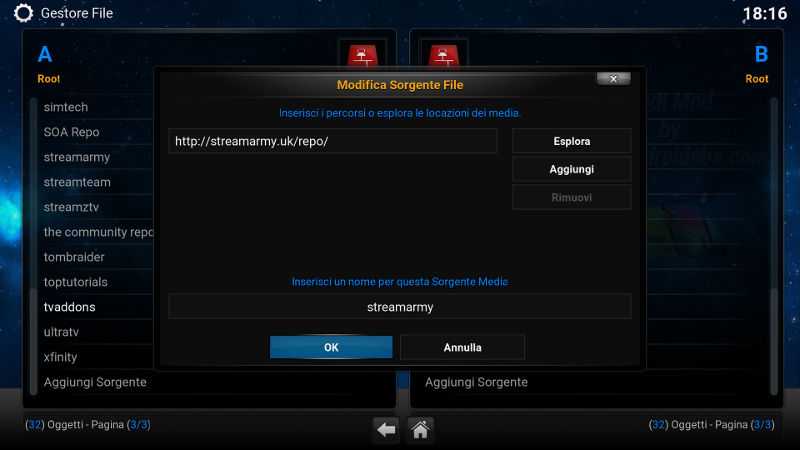Viewport: 800px width, 450px height.
Task: Click the Rimuovi button
Action: pos(571,197)
